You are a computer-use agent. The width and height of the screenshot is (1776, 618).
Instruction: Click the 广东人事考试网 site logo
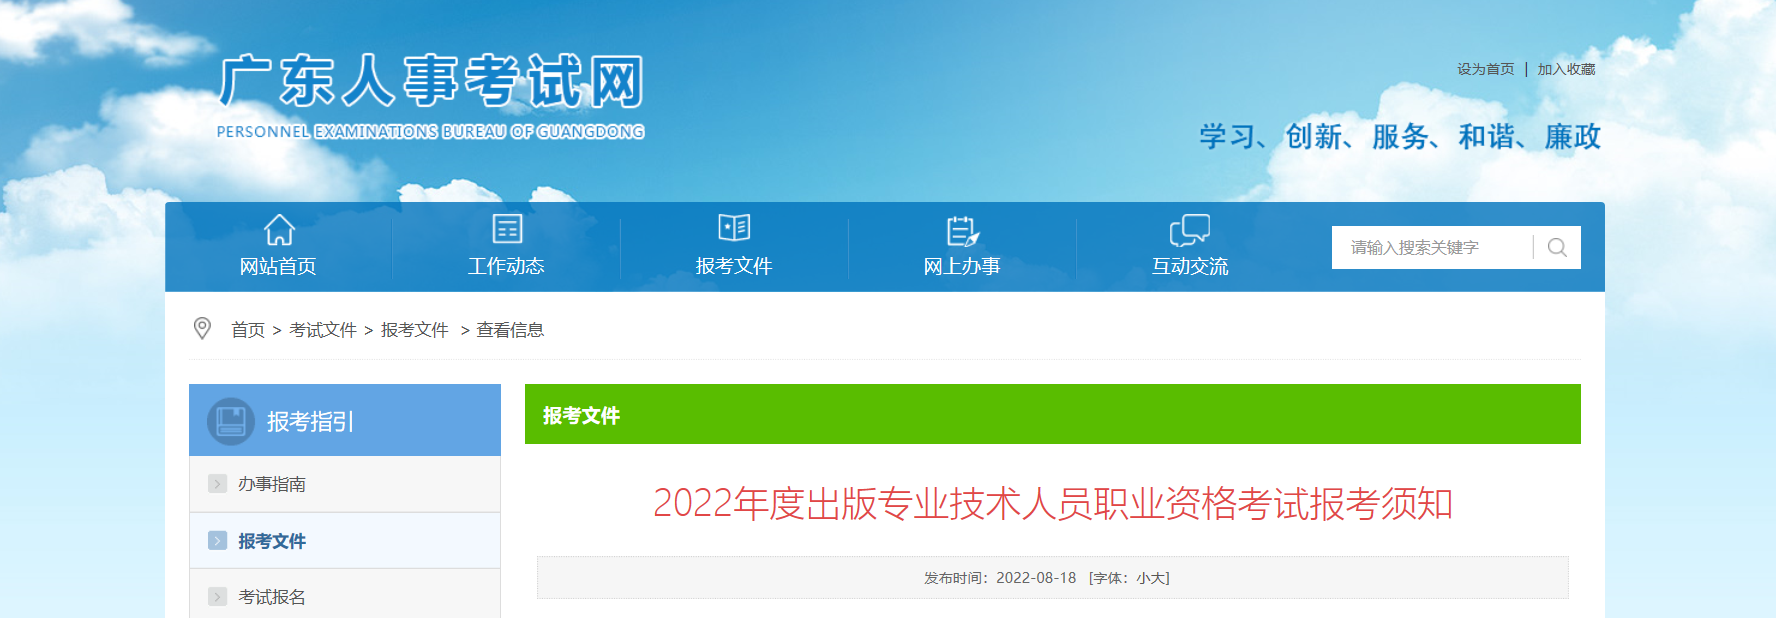click(431, 81)
